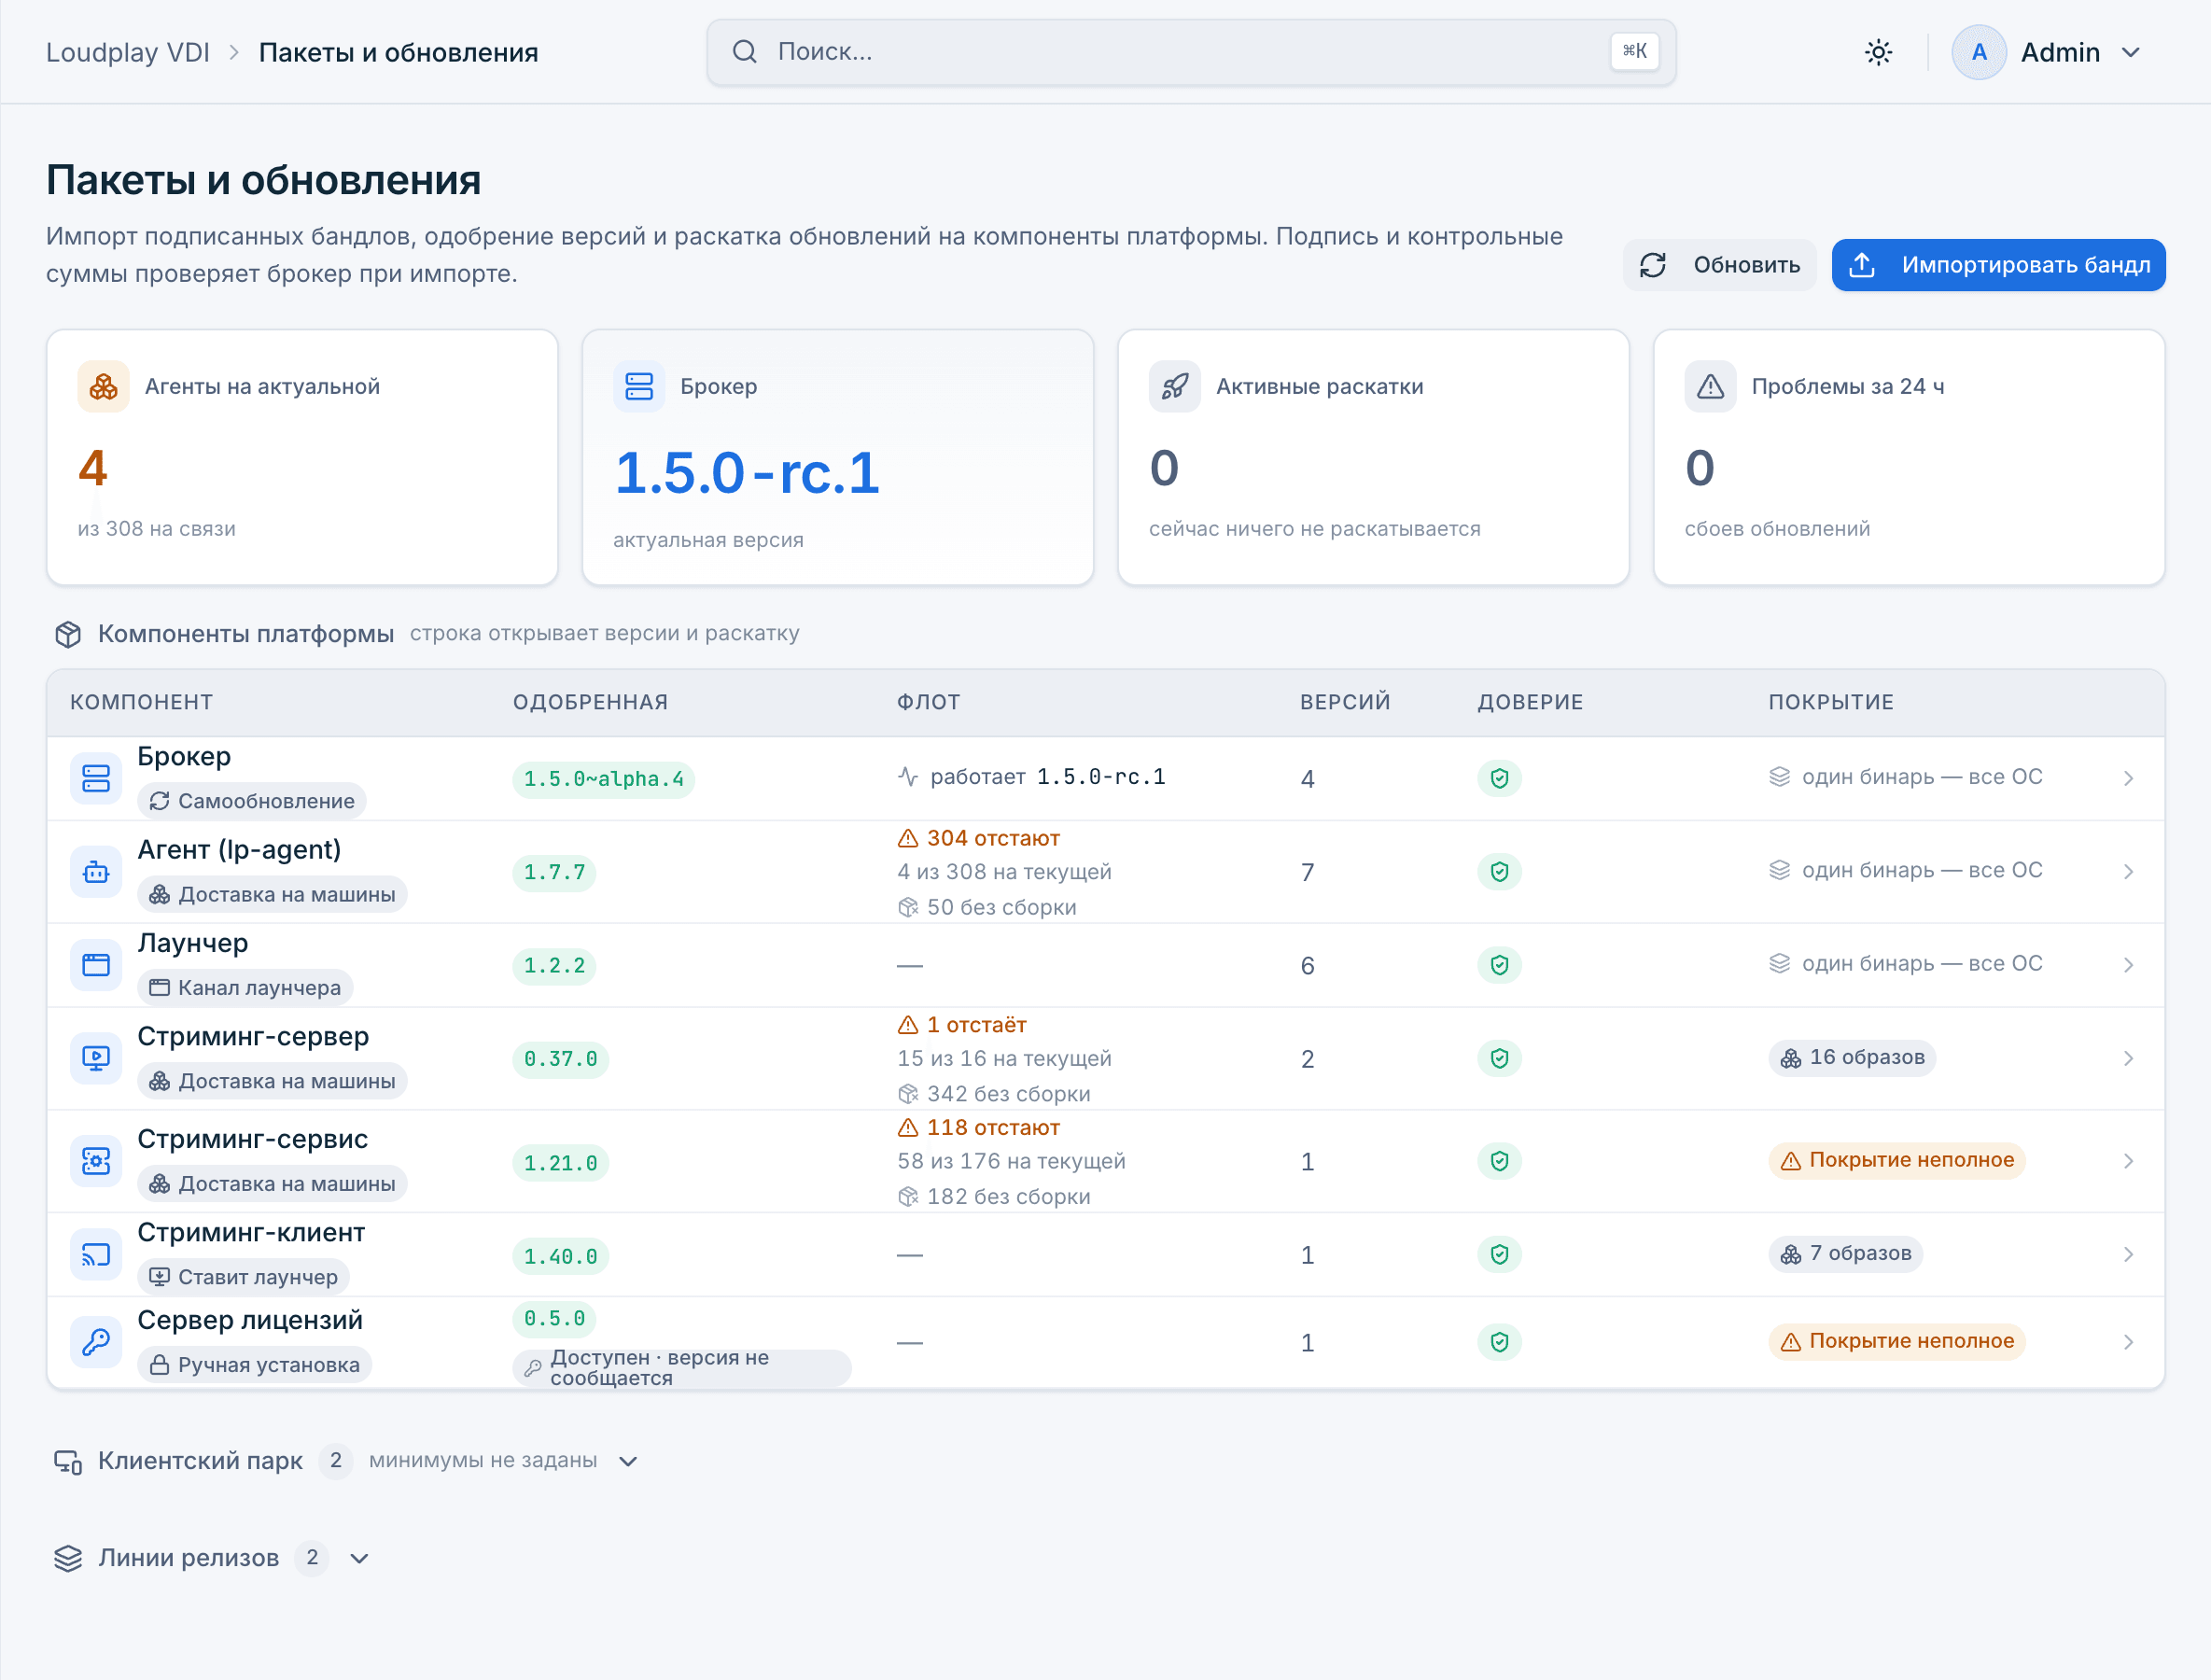This screenshot has height=1680, width=2211.
Task: Click the search magnifier icon
Action: click(x=744, y=51)
